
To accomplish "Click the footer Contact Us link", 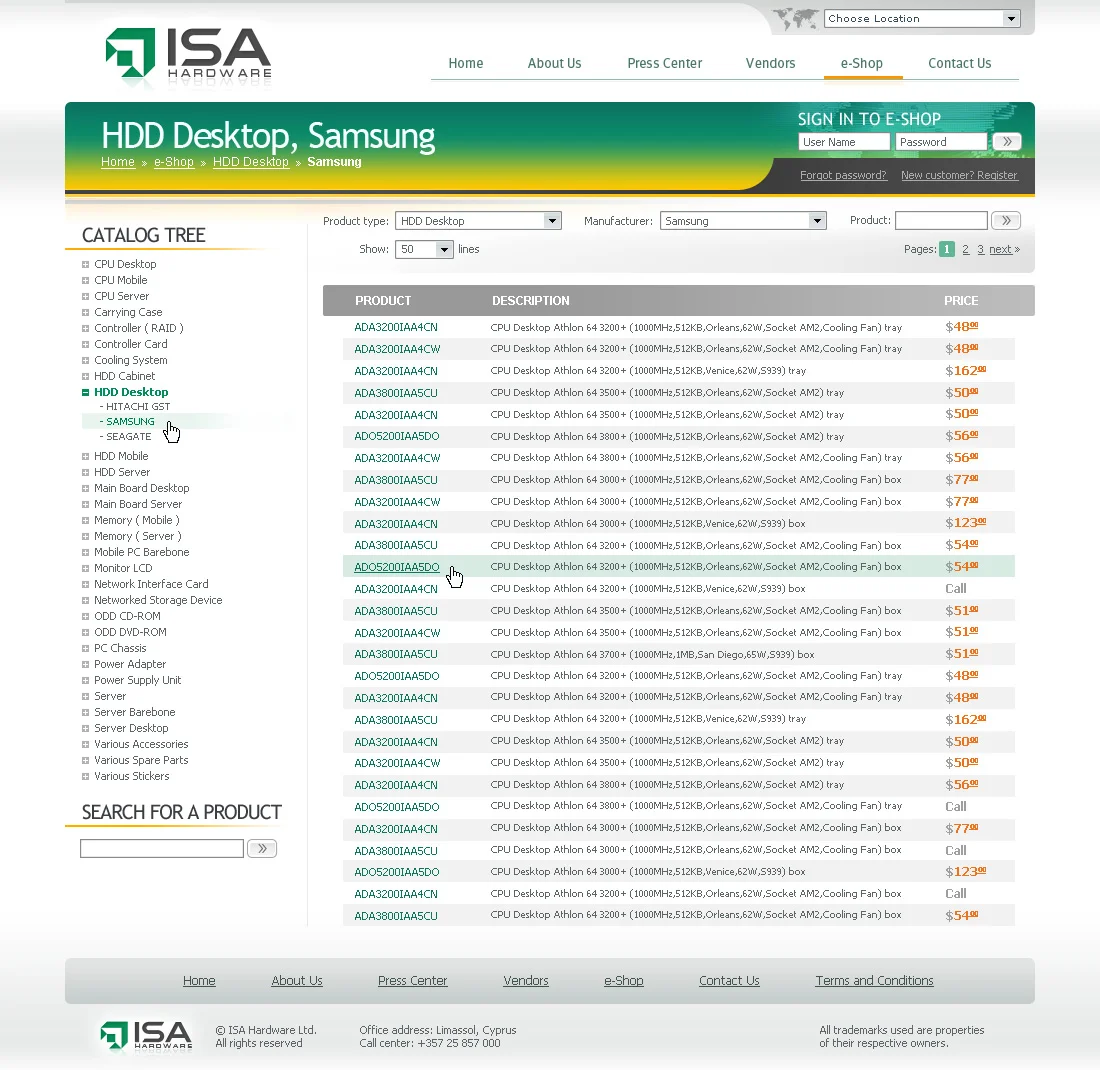I will pos(729,981).
